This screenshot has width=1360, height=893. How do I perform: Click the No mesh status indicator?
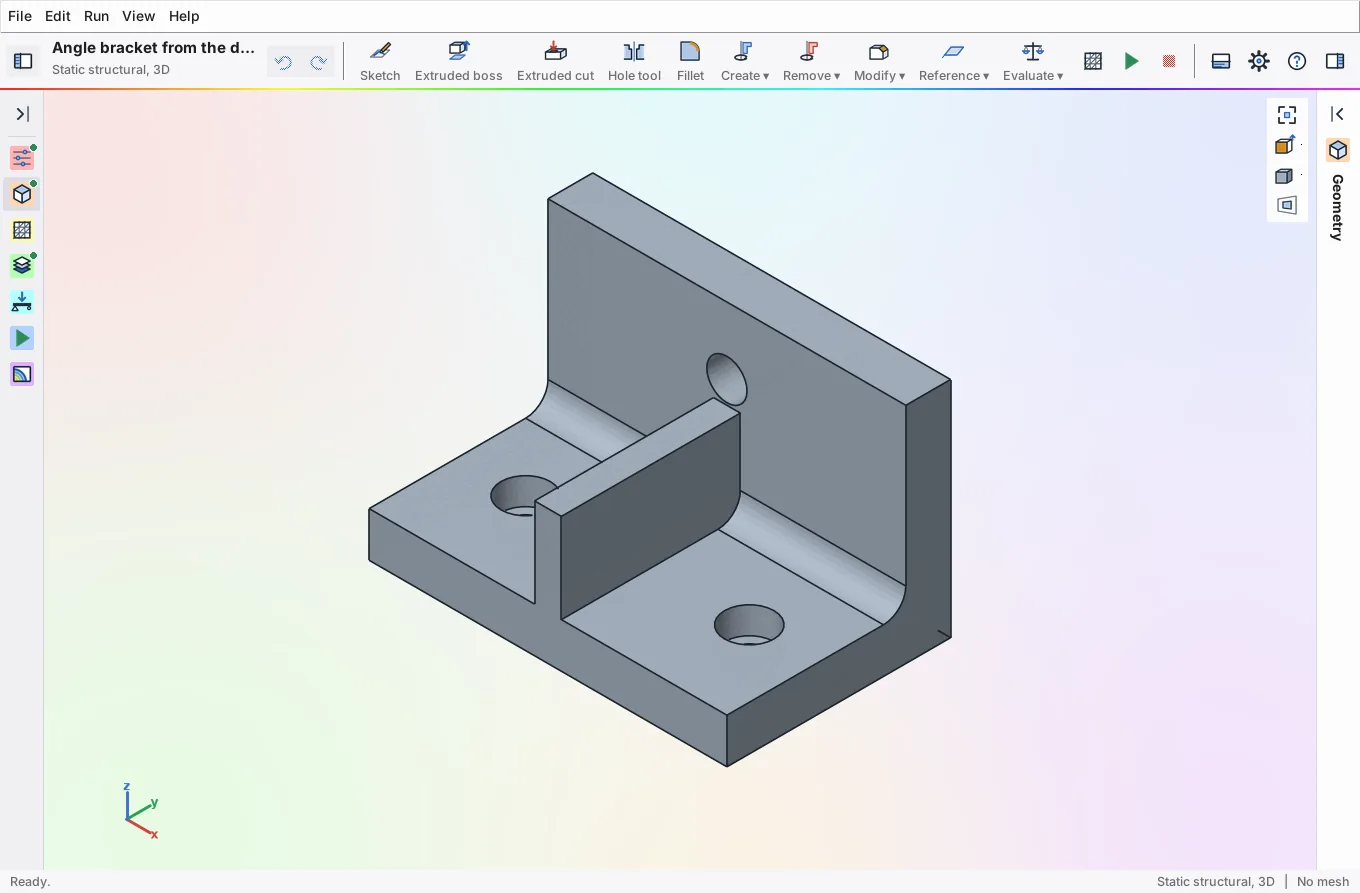1323,881
